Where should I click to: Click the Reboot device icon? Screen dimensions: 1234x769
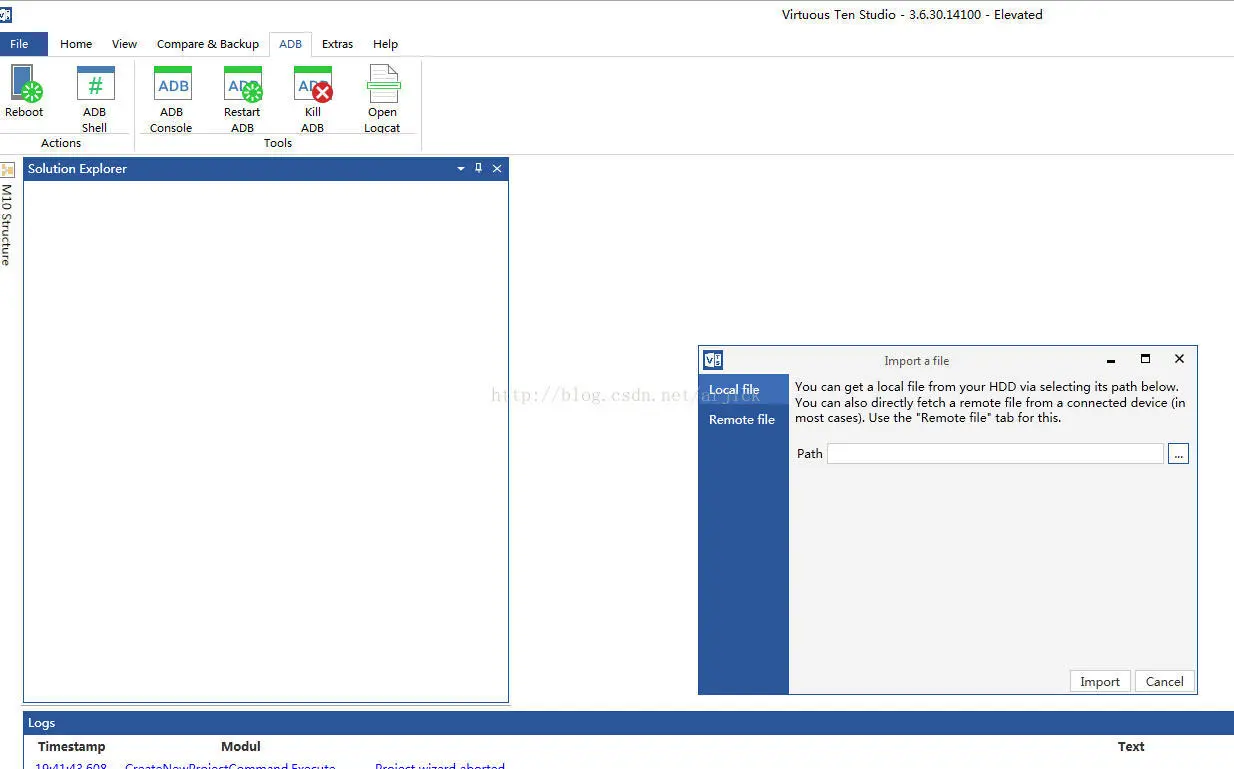pyautogui.click(x=24, y=92)
